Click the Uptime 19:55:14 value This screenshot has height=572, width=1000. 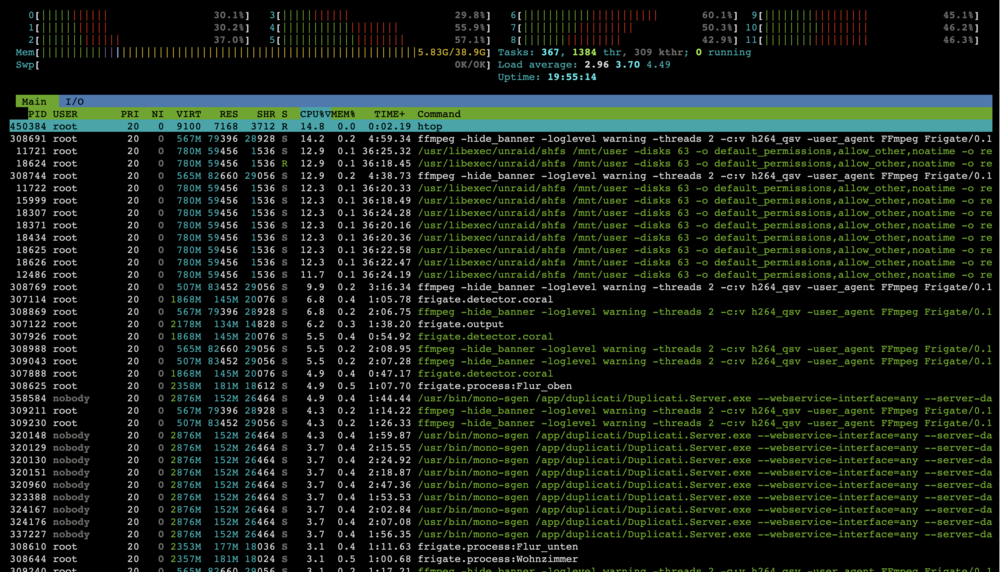[571, 77]
